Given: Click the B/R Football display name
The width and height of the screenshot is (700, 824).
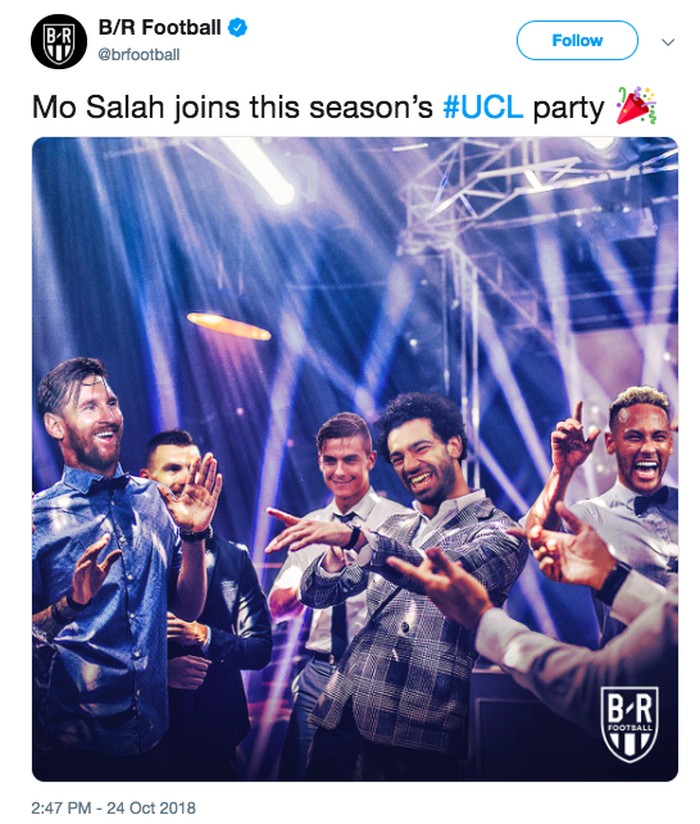Looking at the screenshot, I should [x=160, y=27].
